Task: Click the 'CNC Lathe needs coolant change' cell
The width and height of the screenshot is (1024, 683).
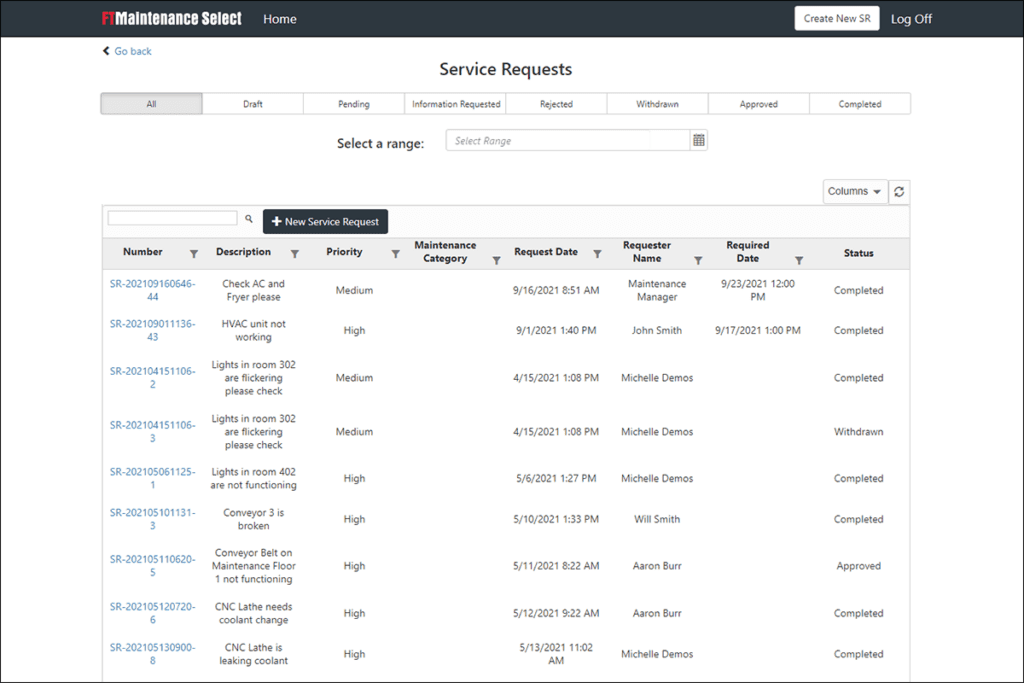Action: pos(253,613)
